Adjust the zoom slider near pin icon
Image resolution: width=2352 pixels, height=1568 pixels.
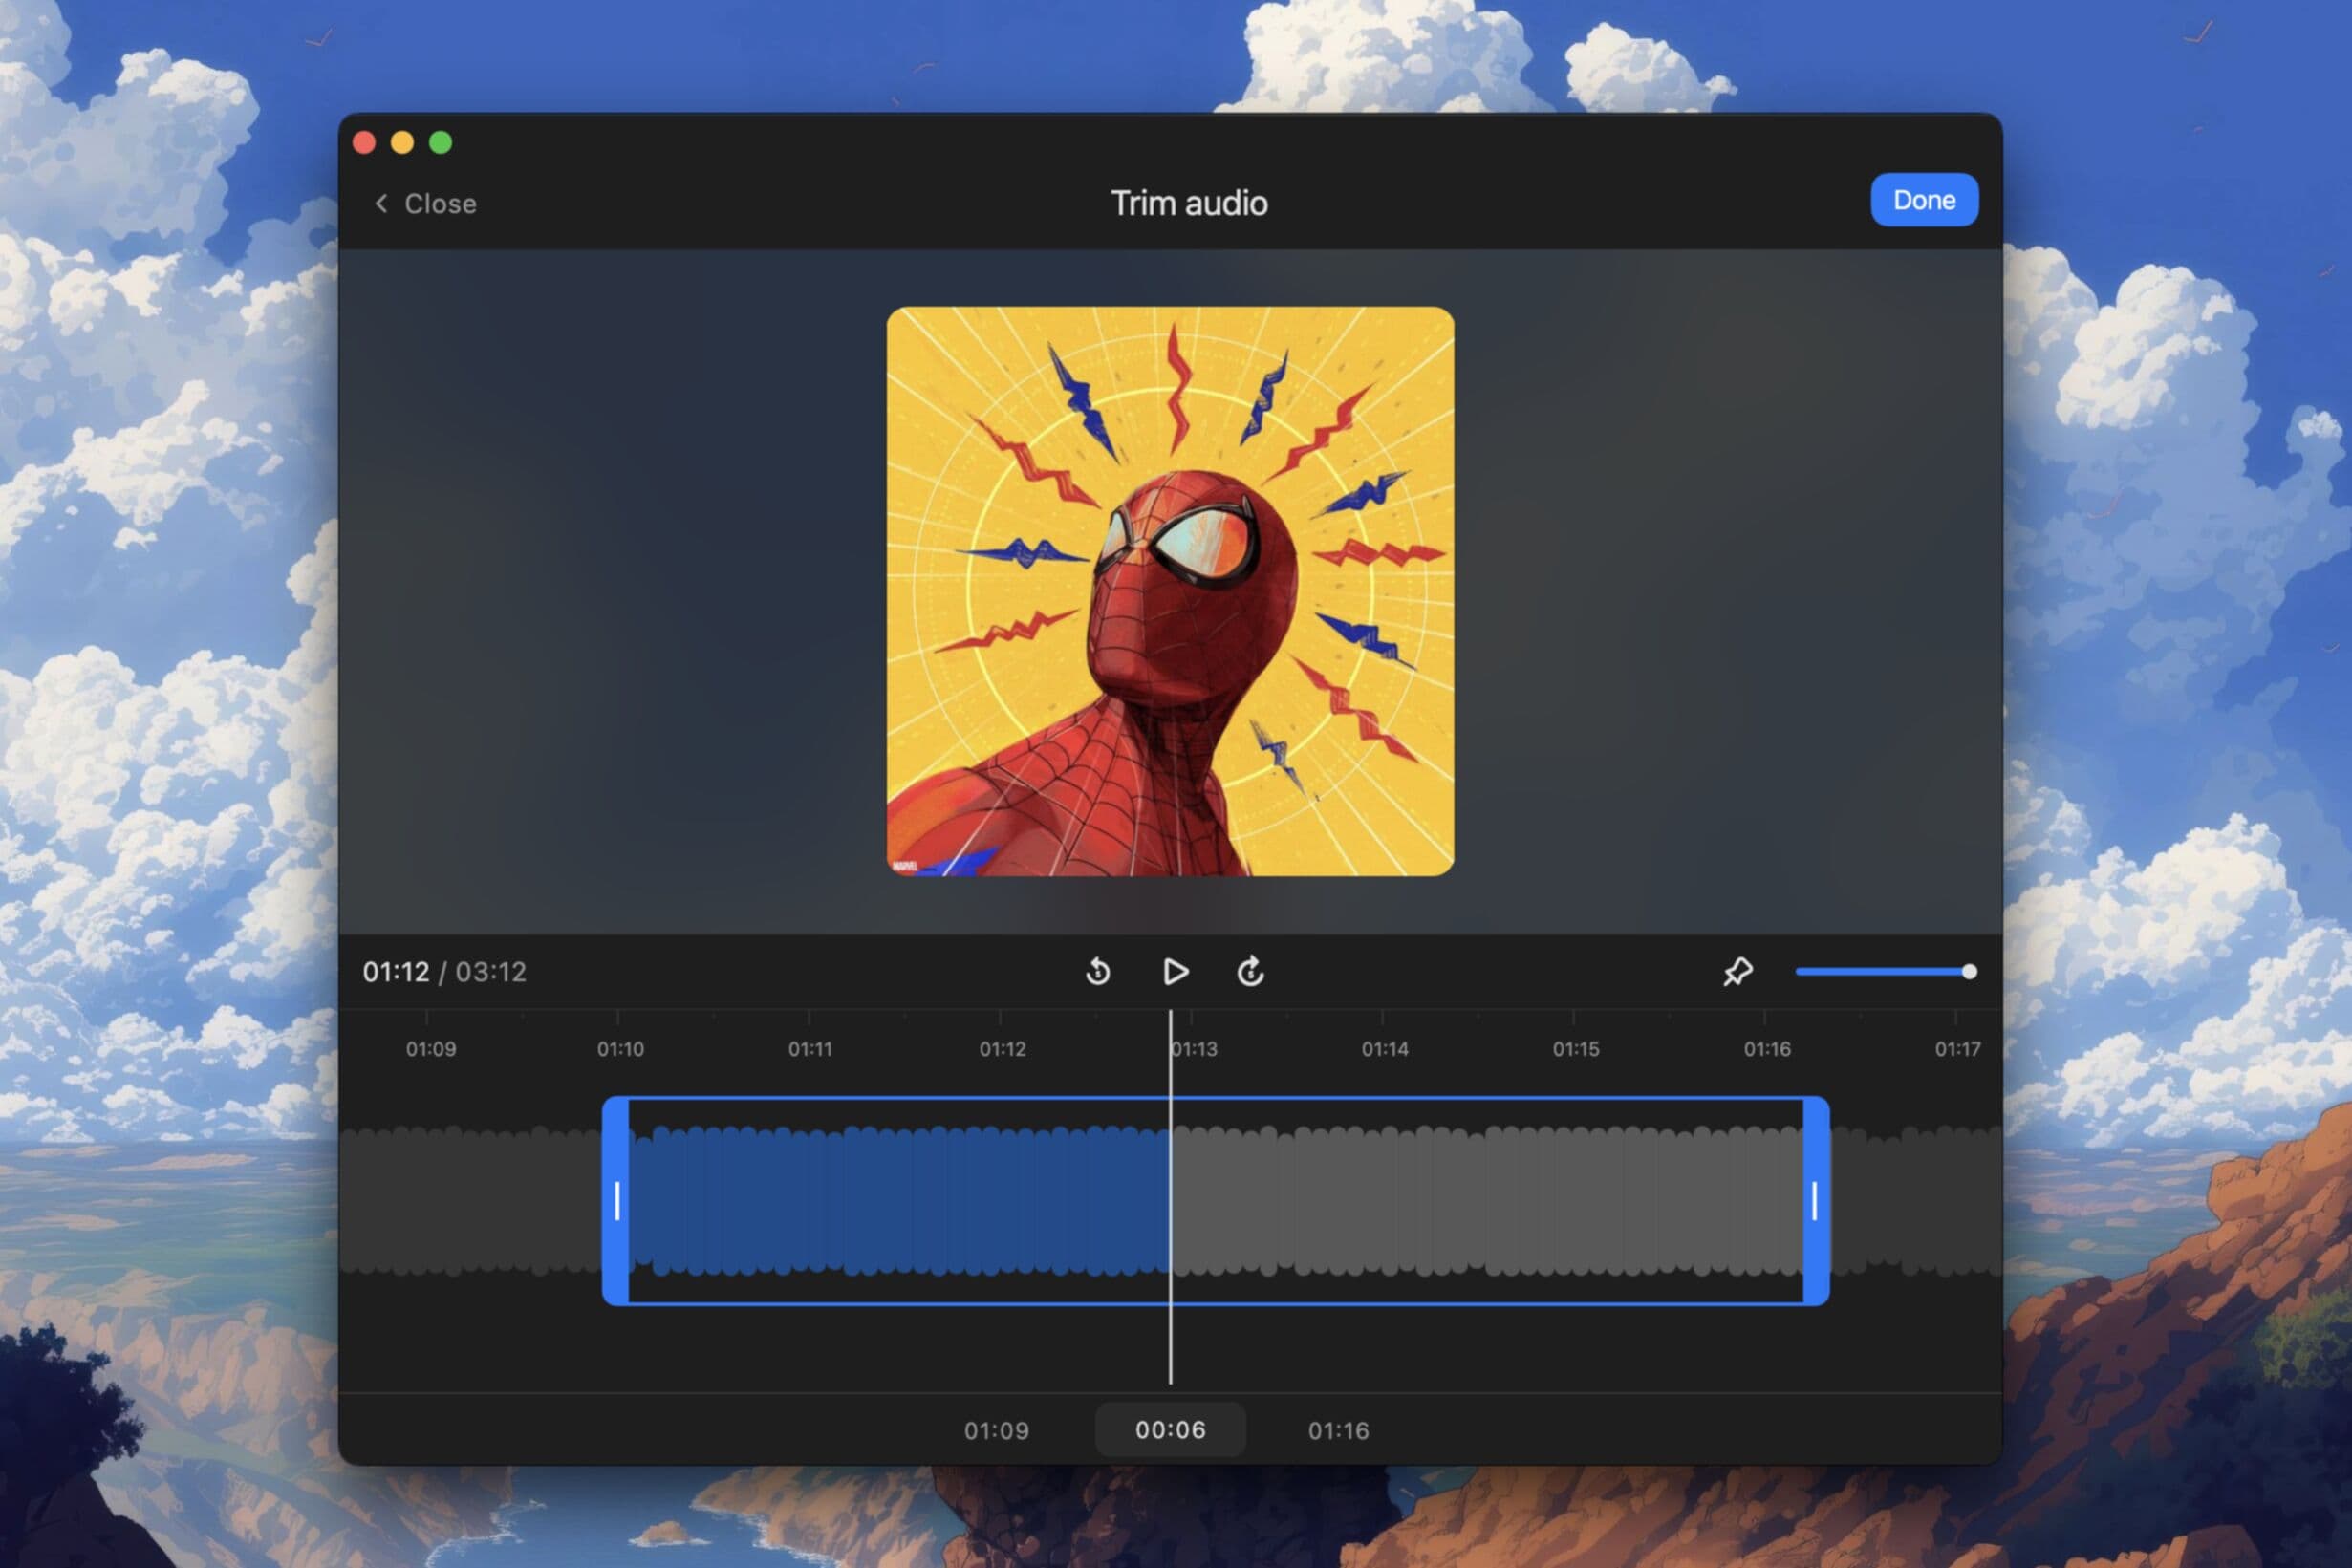click(x=1886, y=972)
